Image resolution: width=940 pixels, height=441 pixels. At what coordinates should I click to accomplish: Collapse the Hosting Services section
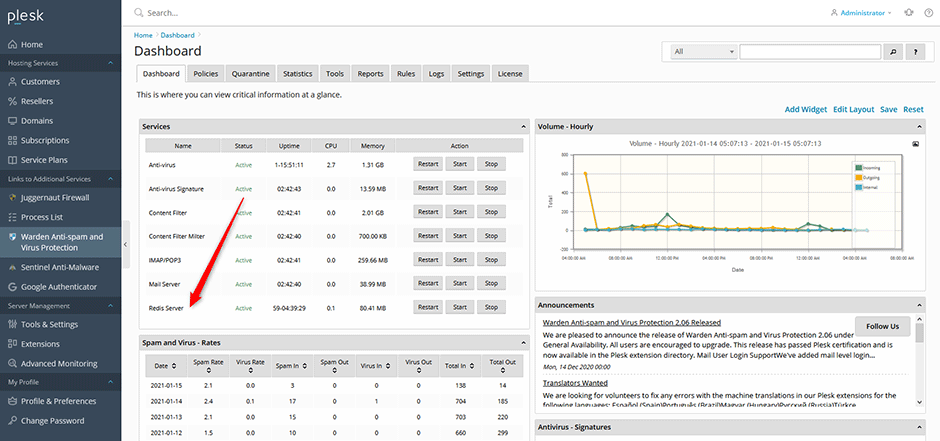(x=110, y=63)
